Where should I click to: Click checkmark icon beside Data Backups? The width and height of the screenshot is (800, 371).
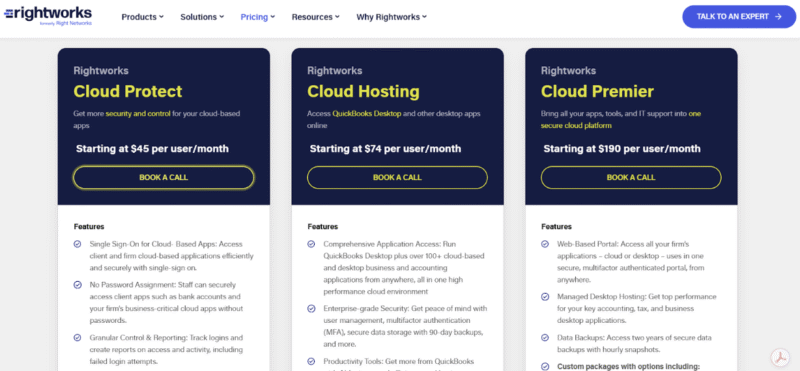click(x=545, y=337)
